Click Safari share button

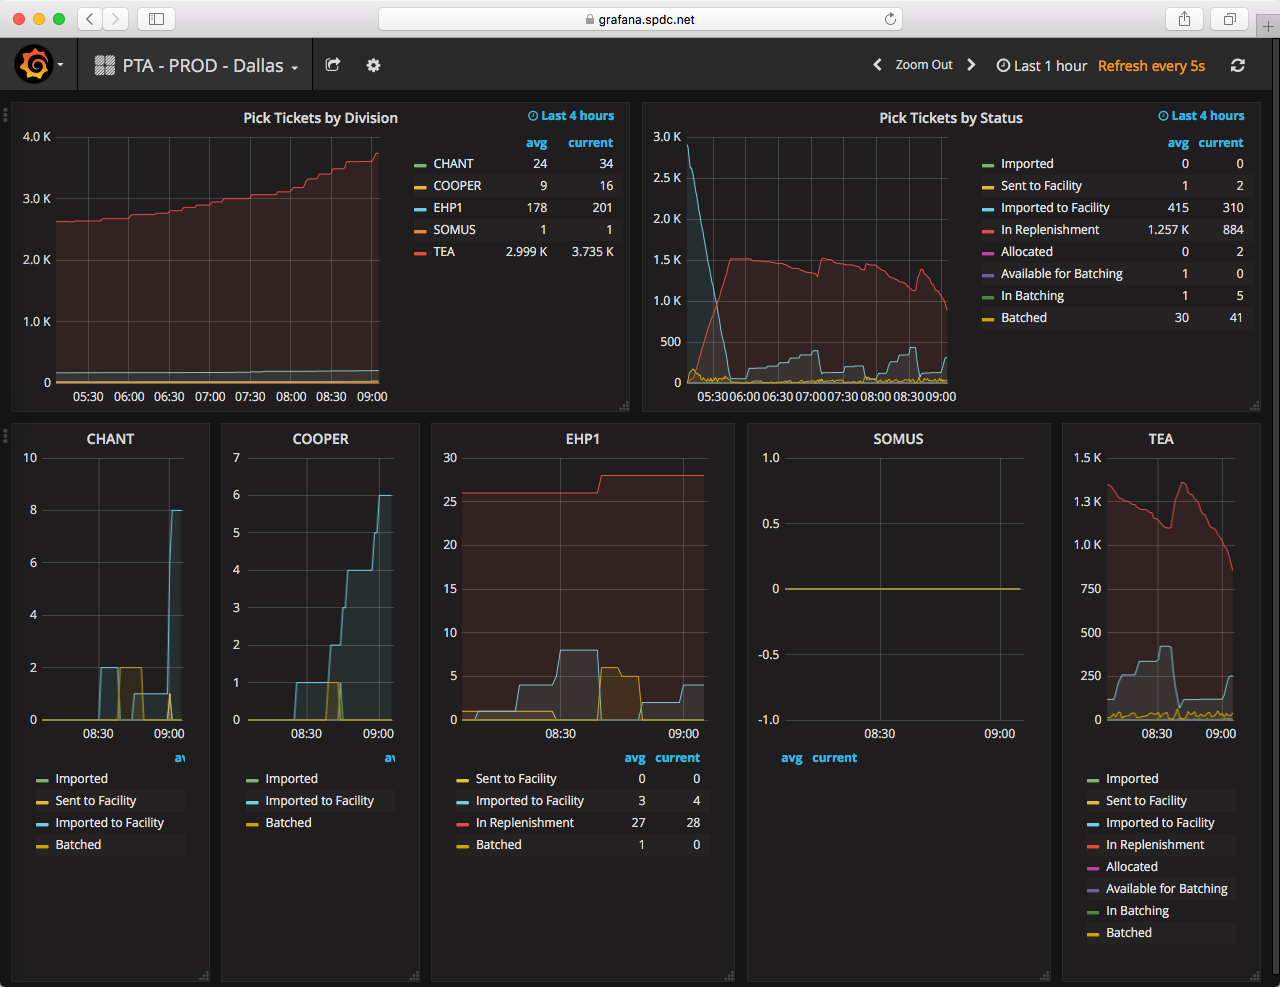(1184, 19)
